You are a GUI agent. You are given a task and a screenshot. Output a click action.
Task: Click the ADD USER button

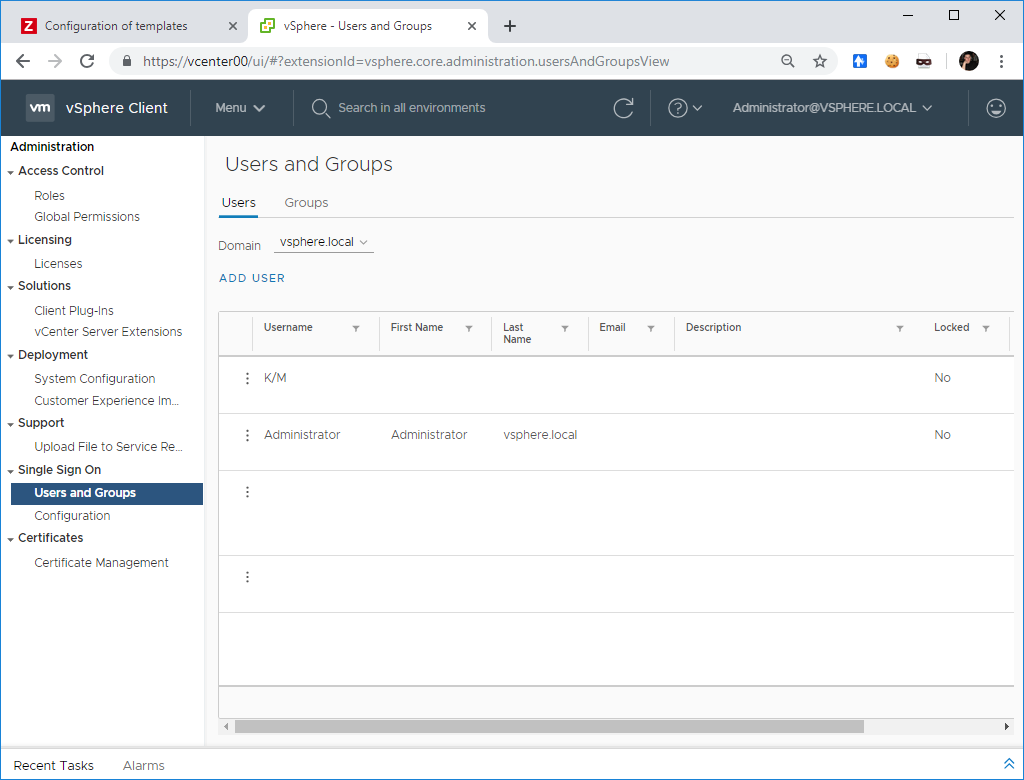[x=252, y=278]
